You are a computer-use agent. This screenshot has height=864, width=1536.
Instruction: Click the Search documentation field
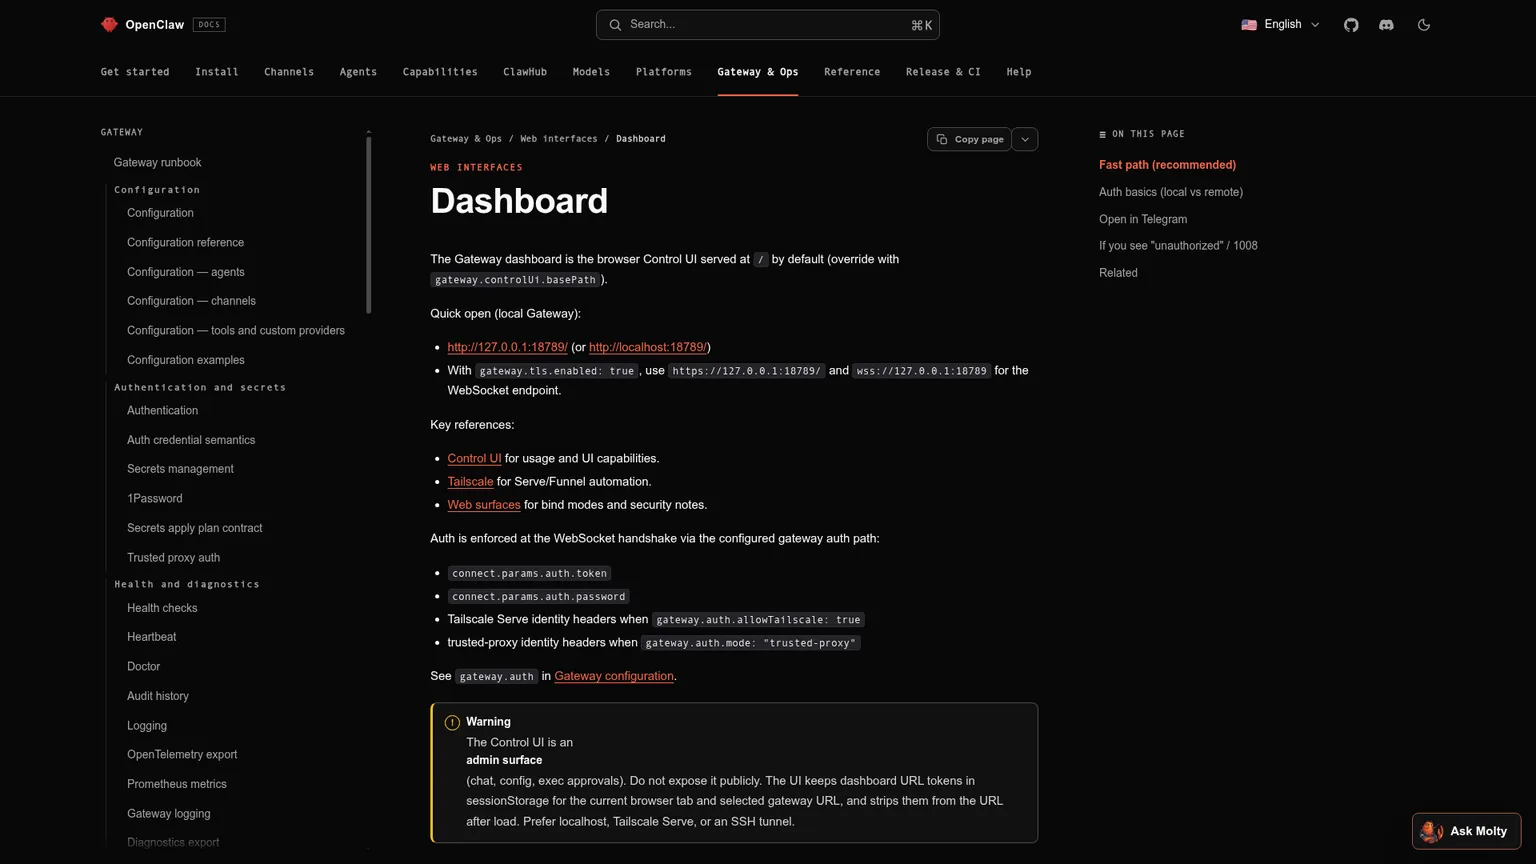point(768,25)
